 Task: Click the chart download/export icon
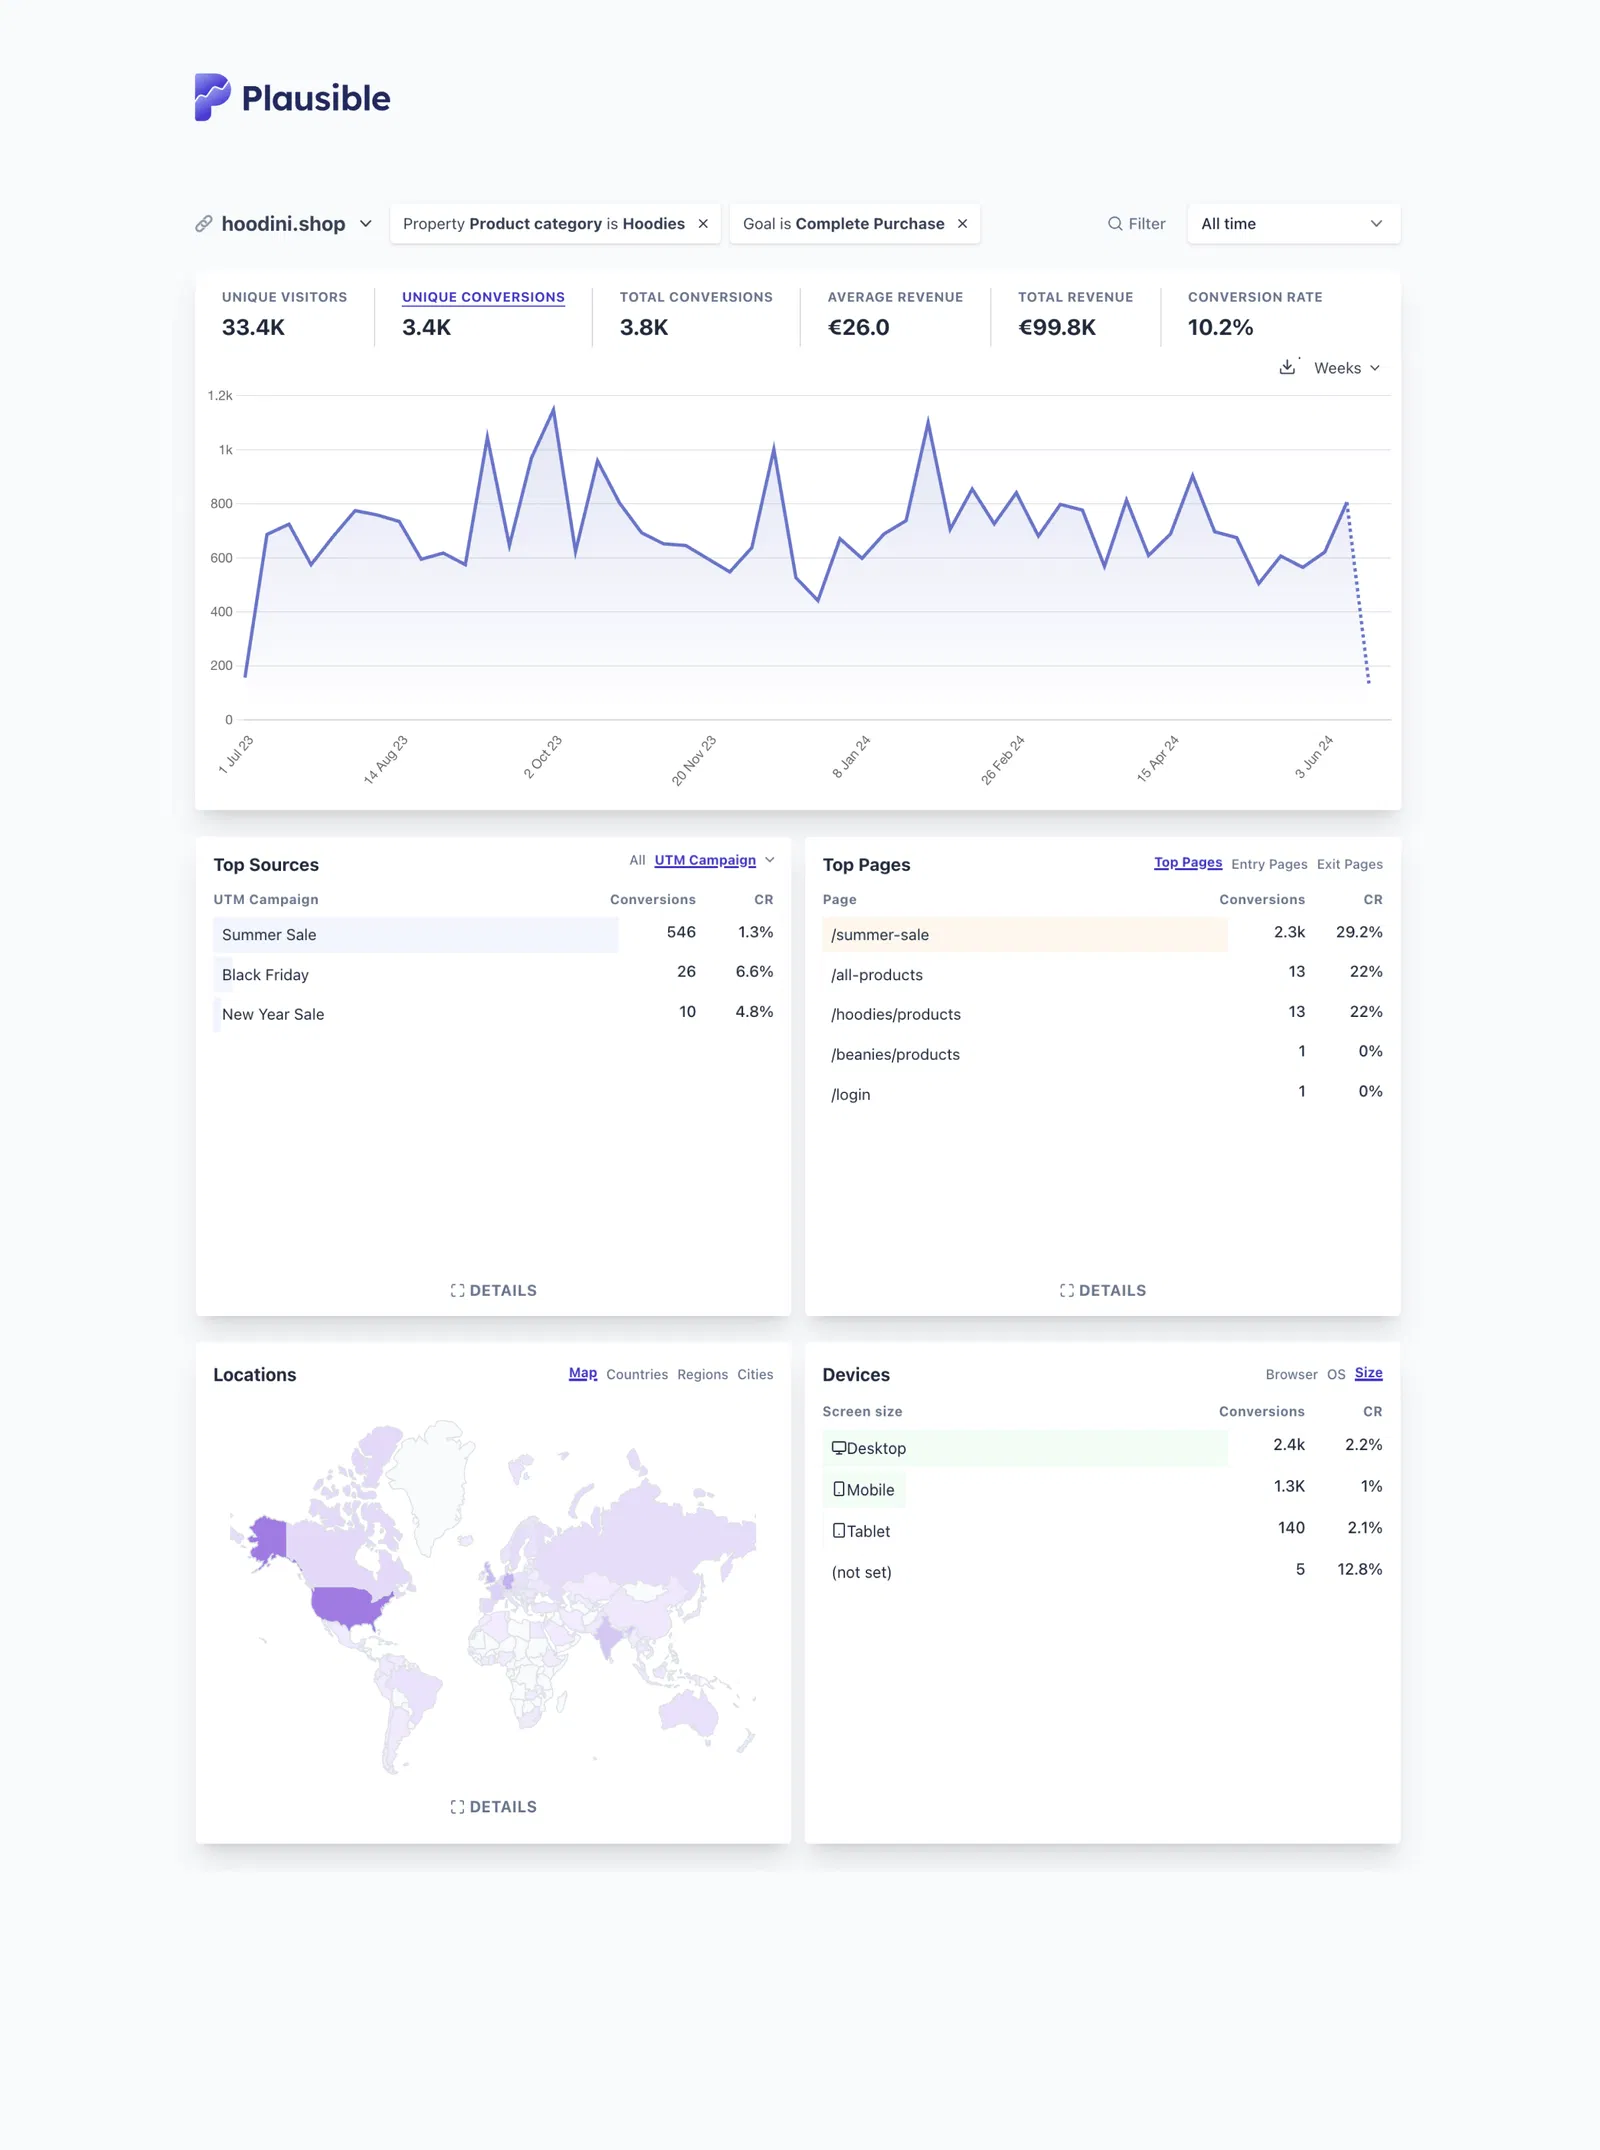point(1286,367)
